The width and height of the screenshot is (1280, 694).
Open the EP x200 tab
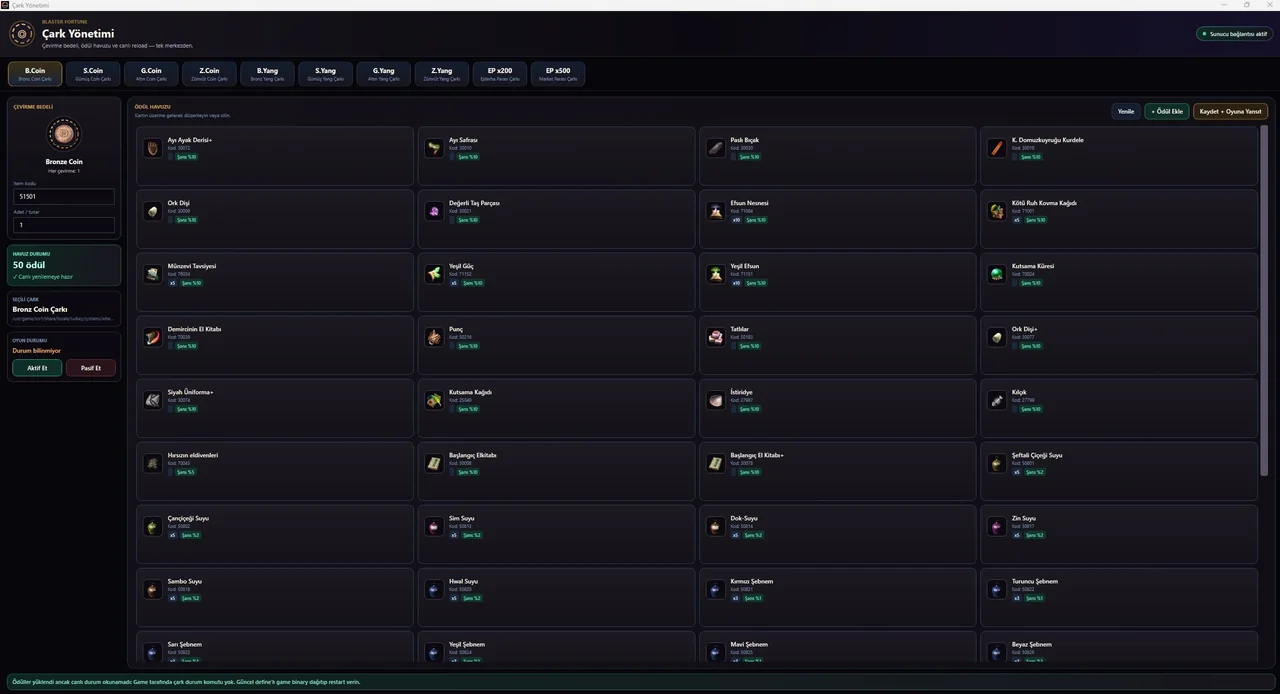[500, 74]
